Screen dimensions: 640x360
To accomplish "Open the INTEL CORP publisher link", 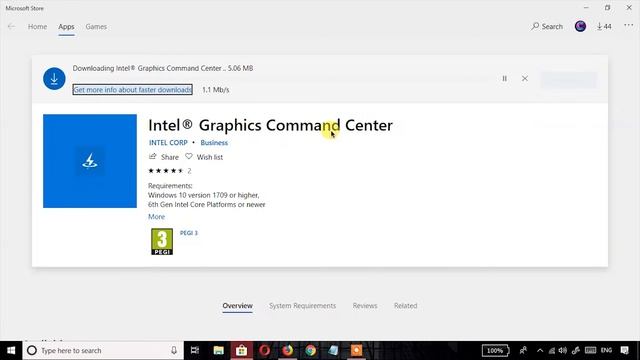I will (168, 142).
